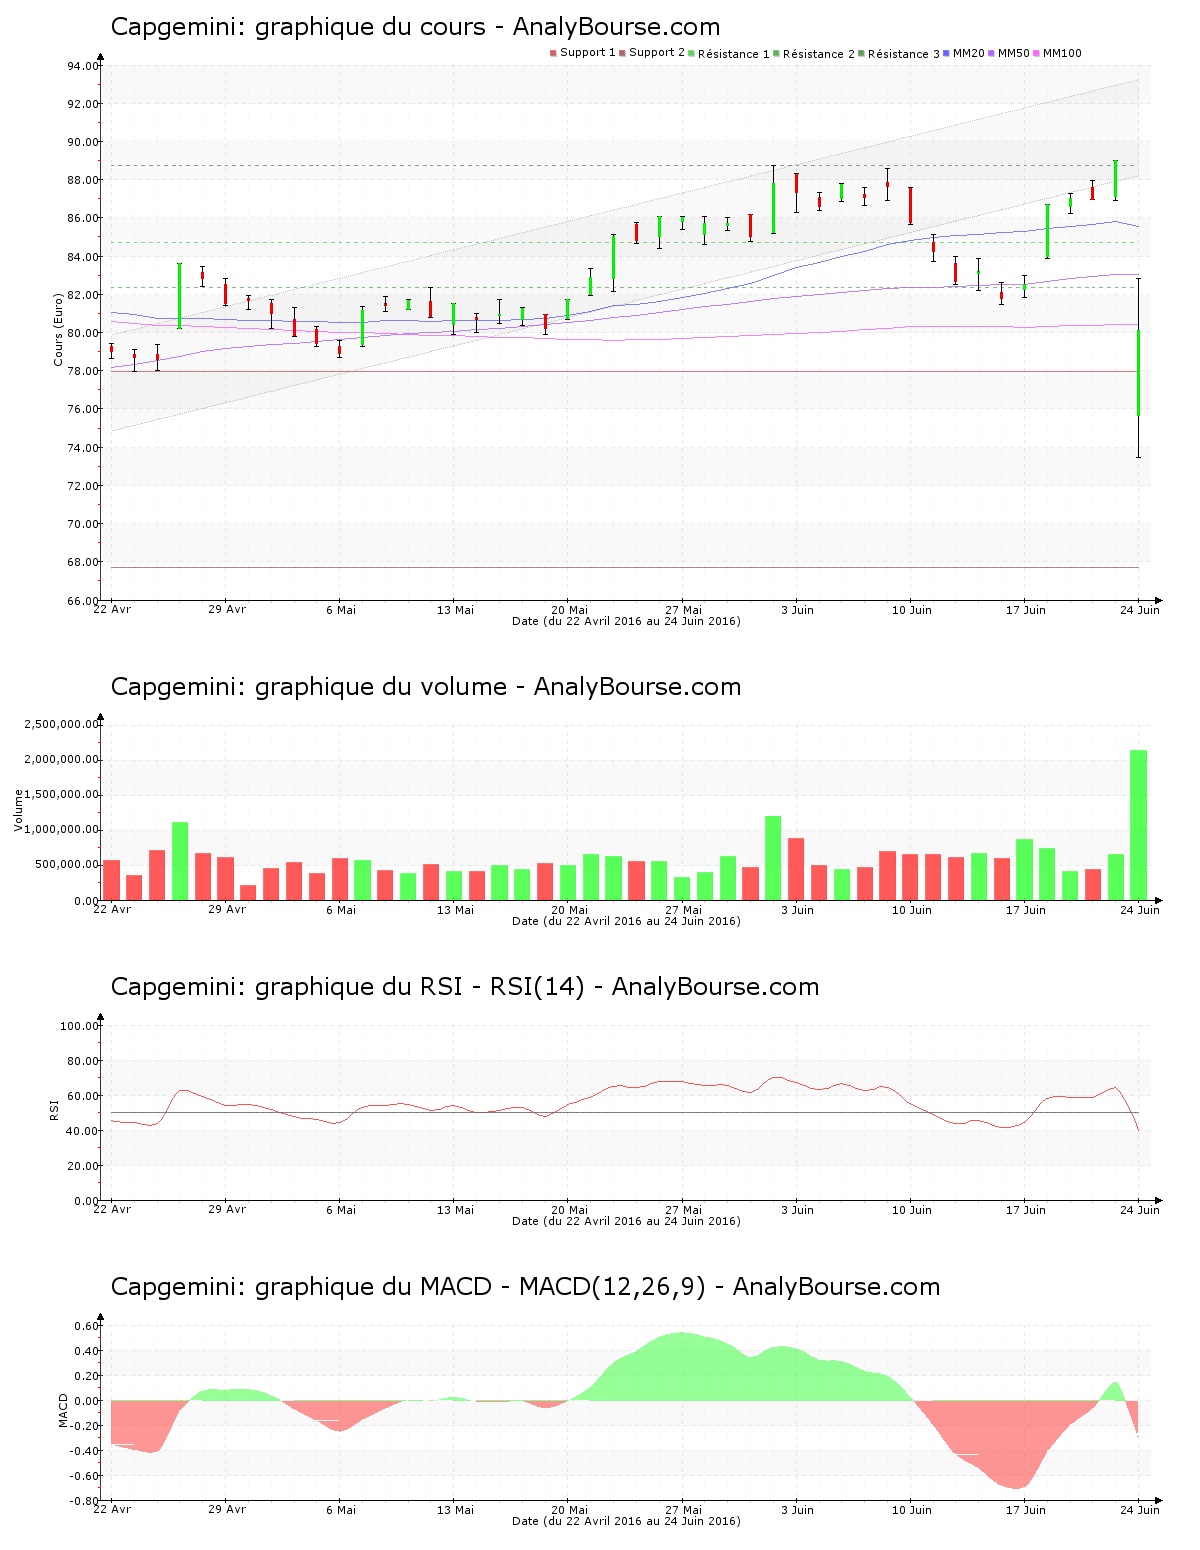Select the Support 2 legend label
This screenshot has width=1200, height=1550.
657,53
